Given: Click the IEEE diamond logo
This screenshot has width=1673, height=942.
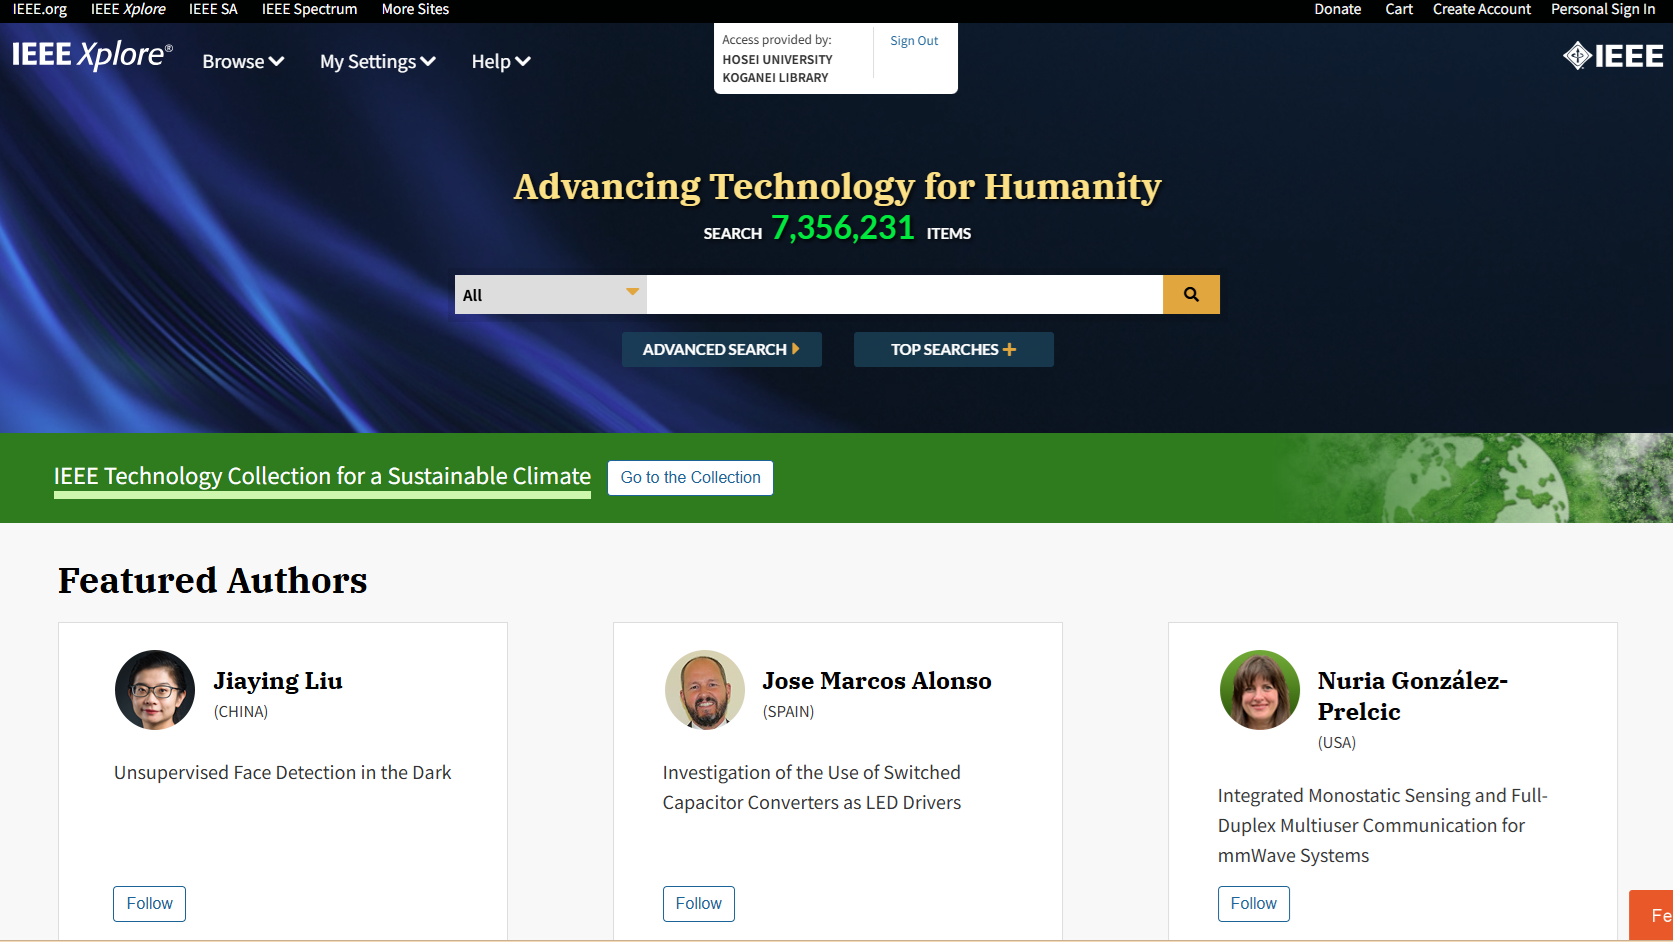Looking at the screenshot, I should [x=1613, y=56].
